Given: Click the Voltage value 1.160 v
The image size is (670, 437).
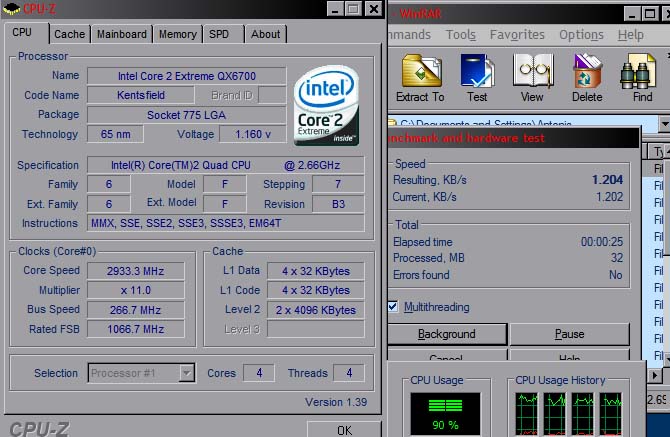Looking at the screenshot, I should [253, 134].
